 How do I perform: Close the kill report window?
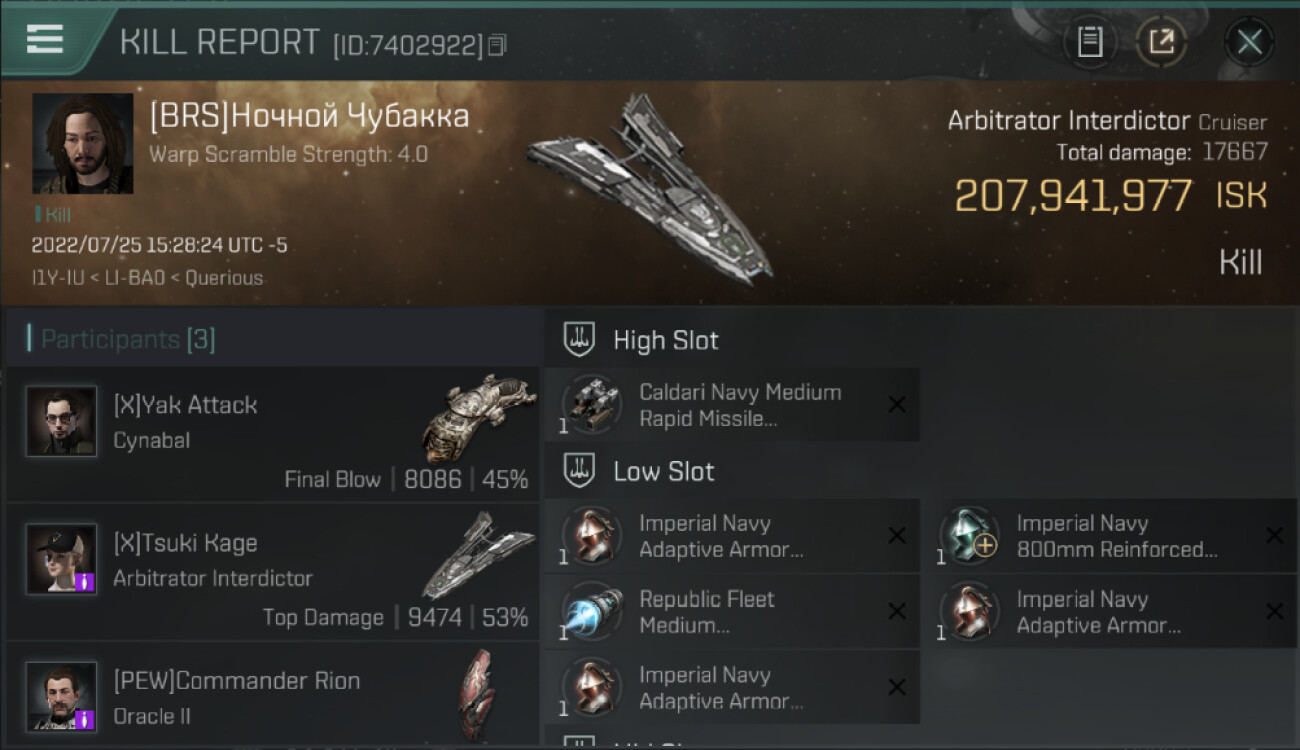[1249, 42]
